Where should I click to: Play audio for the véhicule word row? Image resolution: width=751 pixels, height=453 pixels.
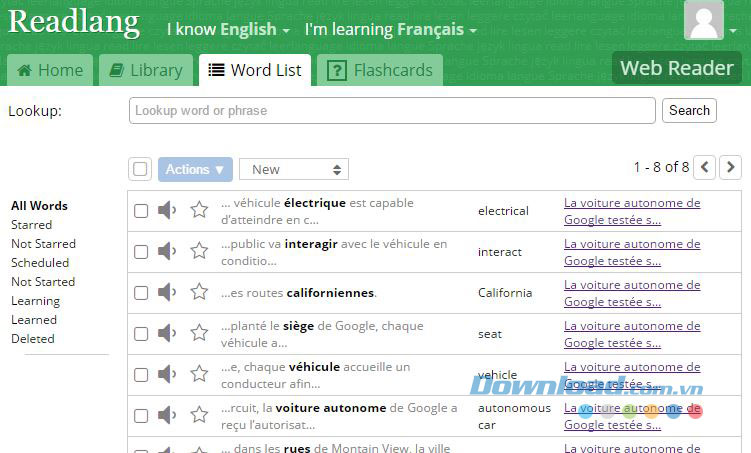[167, 374]
